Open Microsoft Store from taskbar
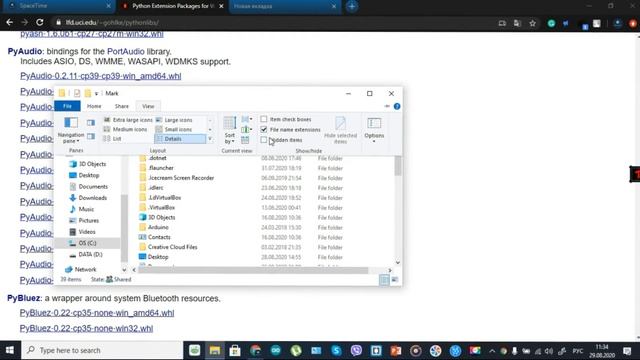Screen dimensions: 640x360 235,351
